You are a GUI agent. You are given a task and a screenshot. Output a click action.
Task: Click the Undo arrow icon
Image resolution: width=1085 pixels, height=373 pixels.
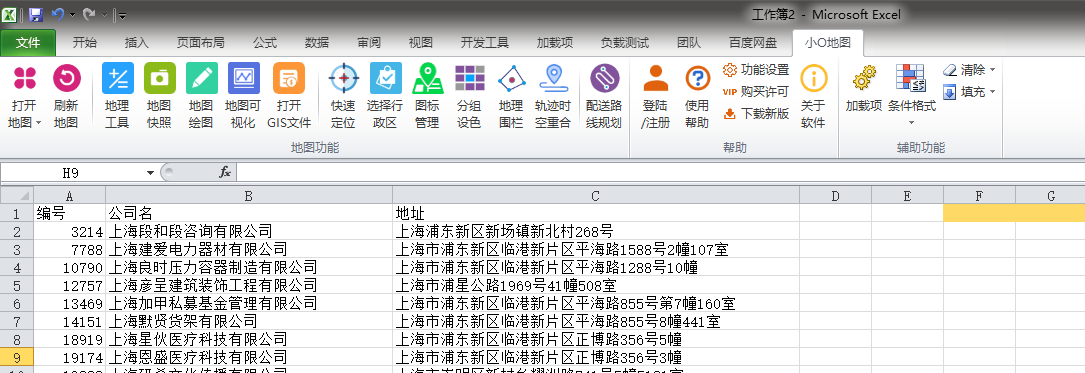pyautogui.click(x=58, y=14)
